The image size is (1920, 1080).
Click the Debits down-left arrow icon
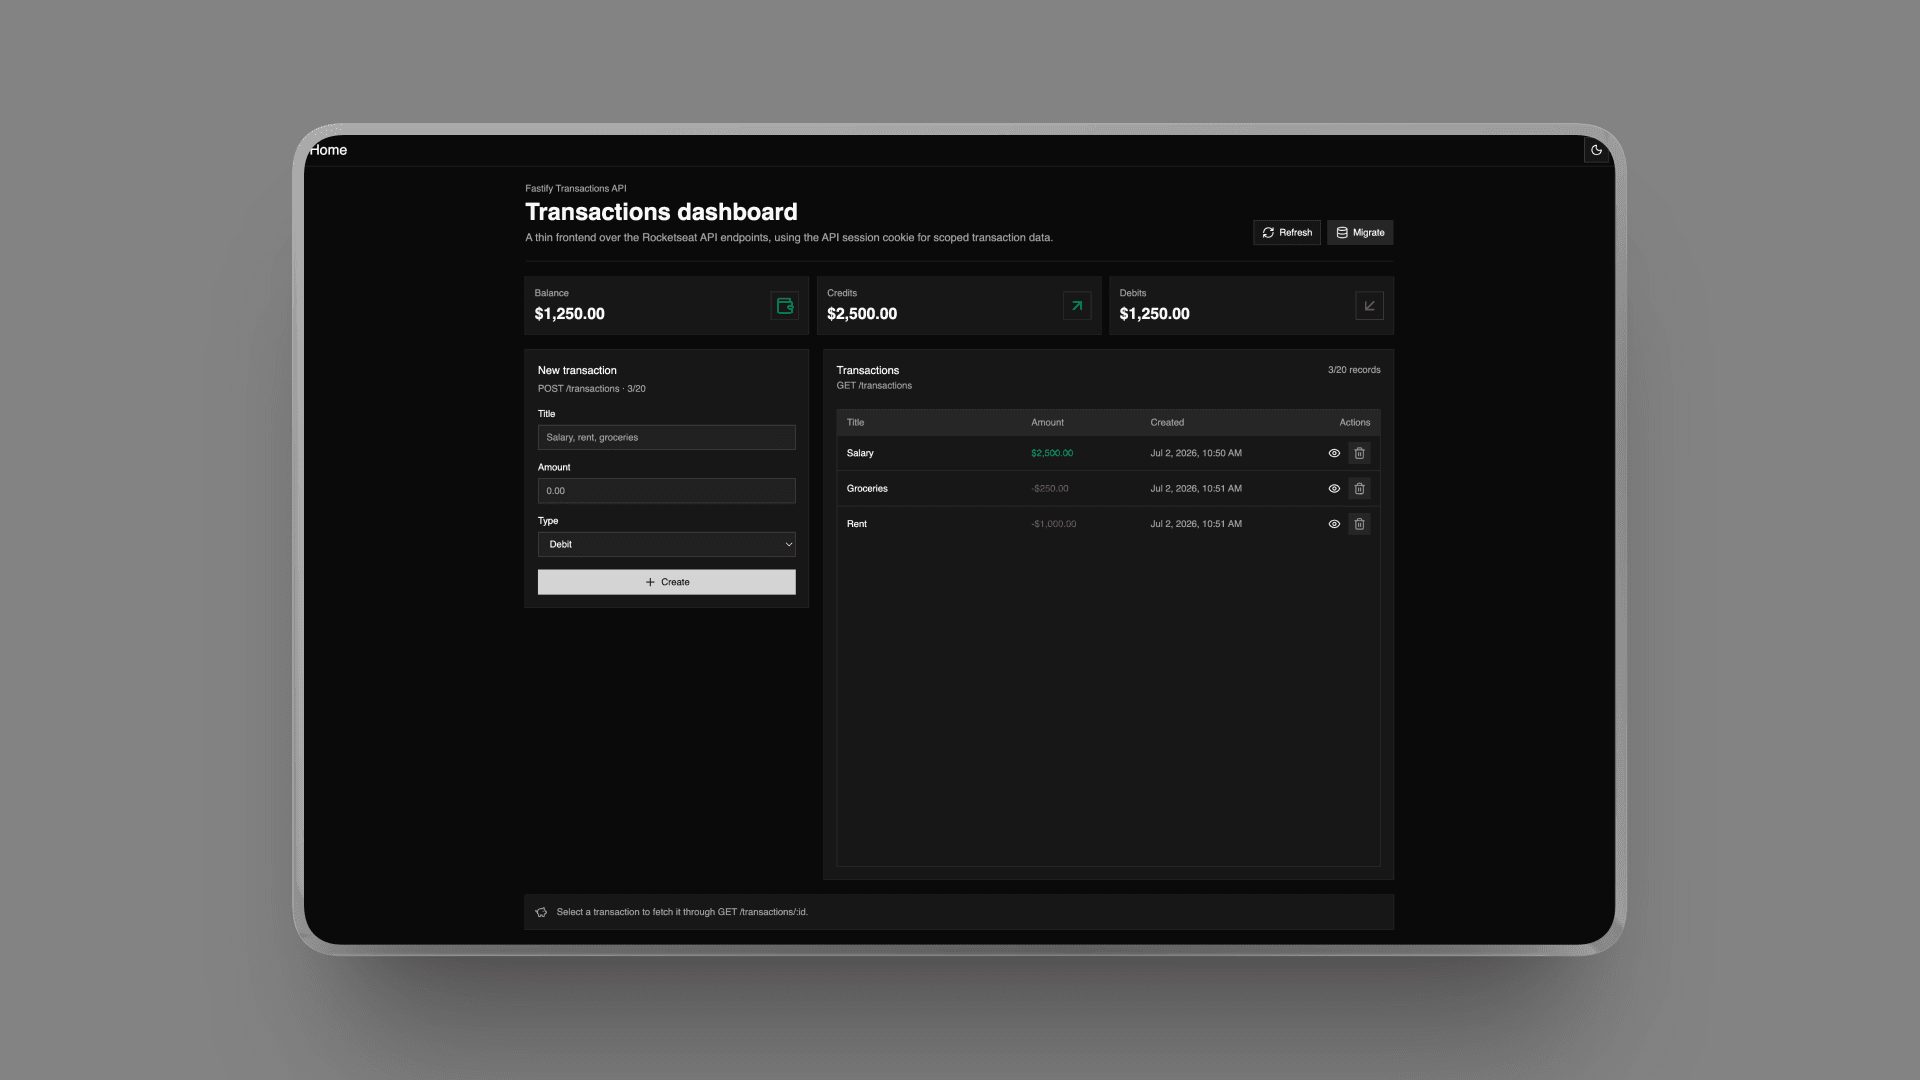click(1369, 306)
